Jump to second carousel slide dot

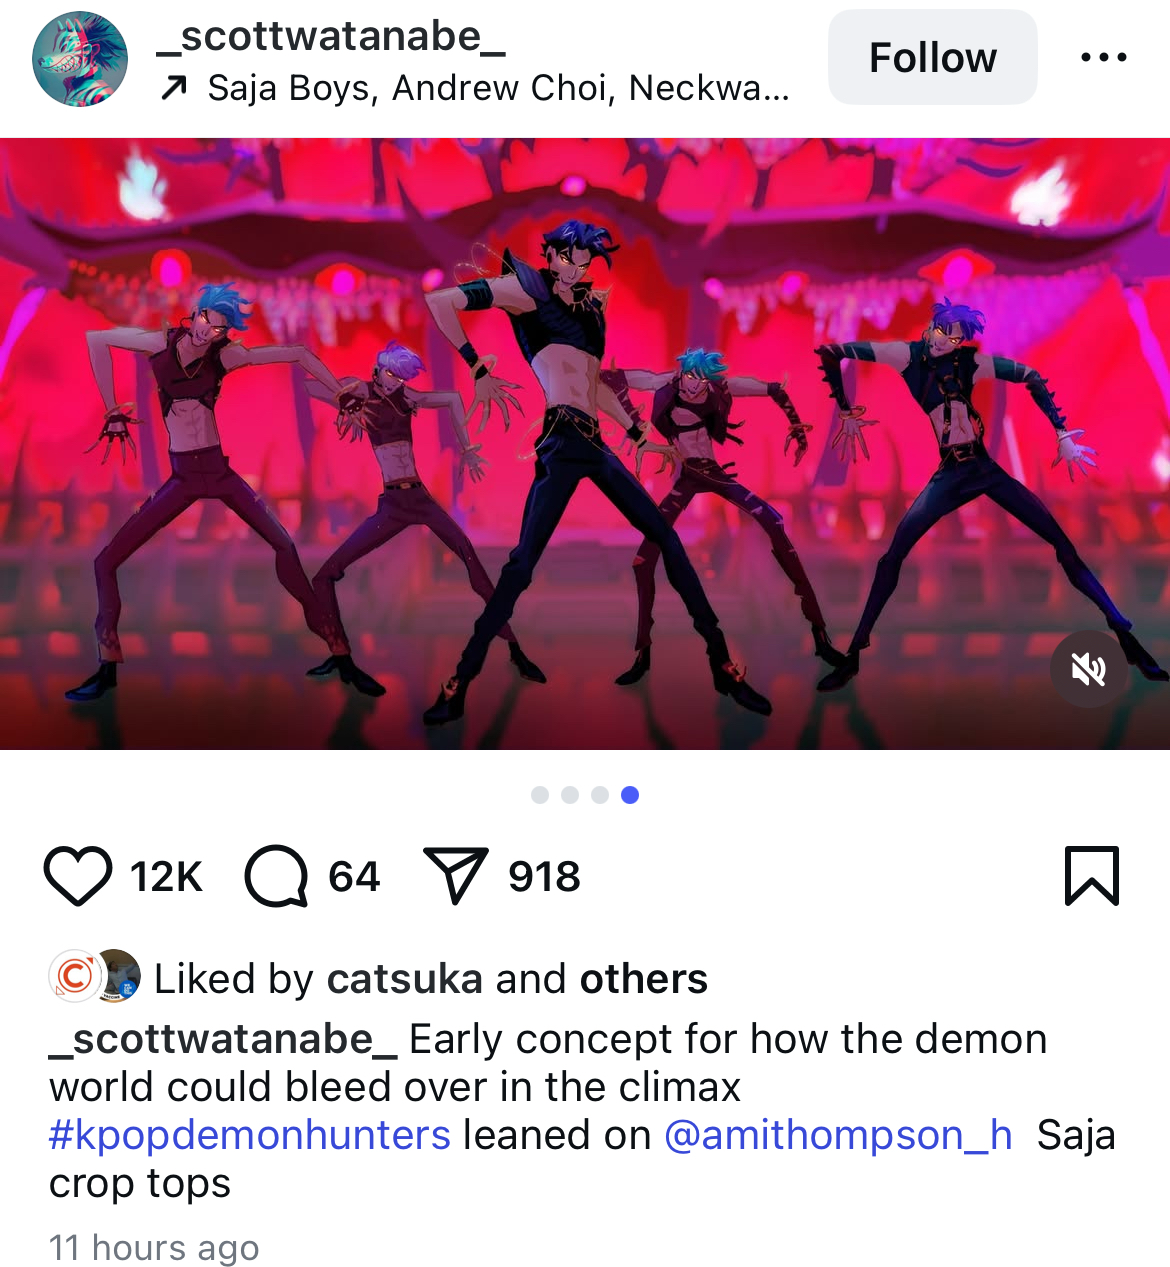coord(570,795)
